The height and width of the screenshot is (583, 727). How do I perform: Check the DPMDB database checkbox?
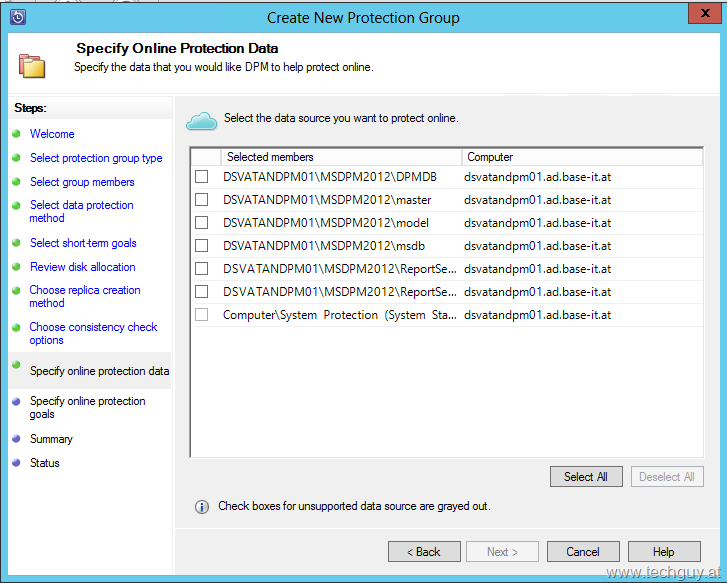(202, 177)
